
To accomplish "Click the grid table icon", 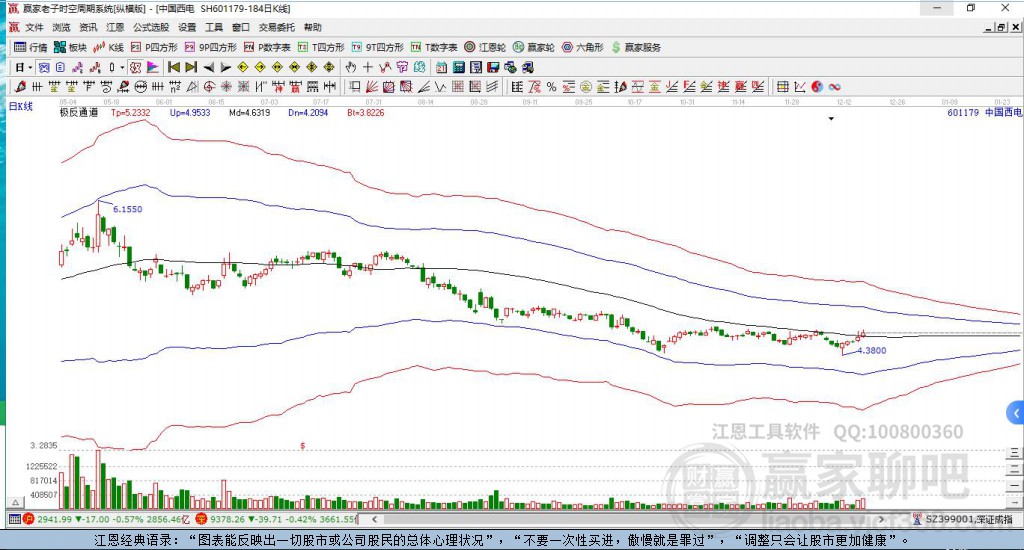I will click(x=782, y=86).
